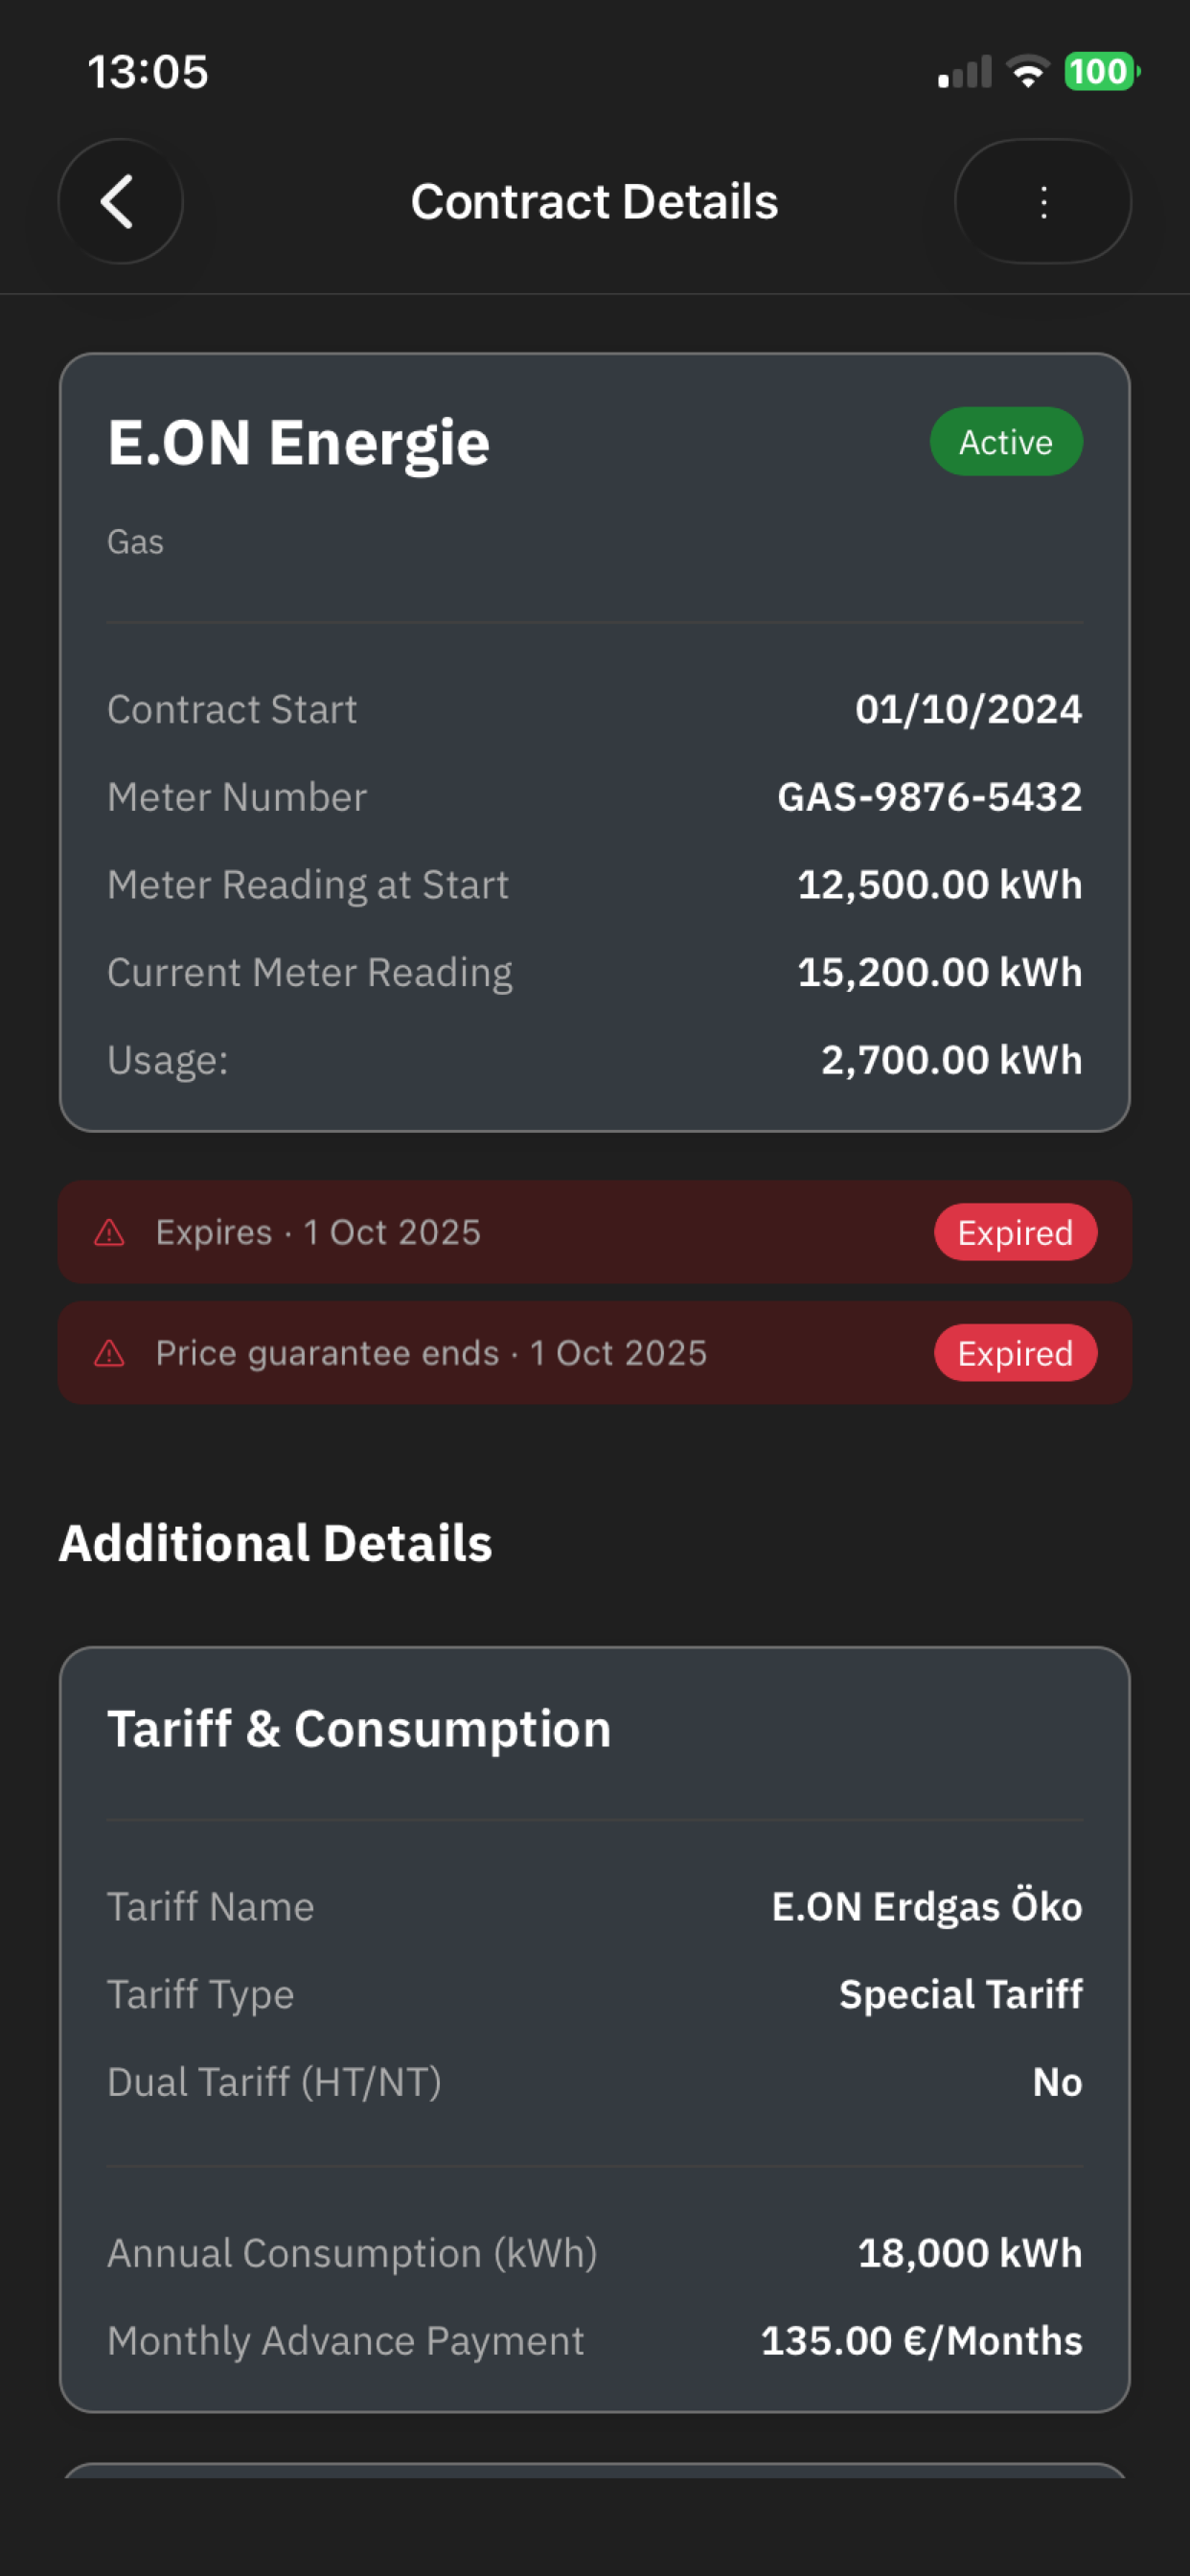Tap the Expired badge on Expires row
The image size is (1190, 2576).
[x=1014, y=1232]
